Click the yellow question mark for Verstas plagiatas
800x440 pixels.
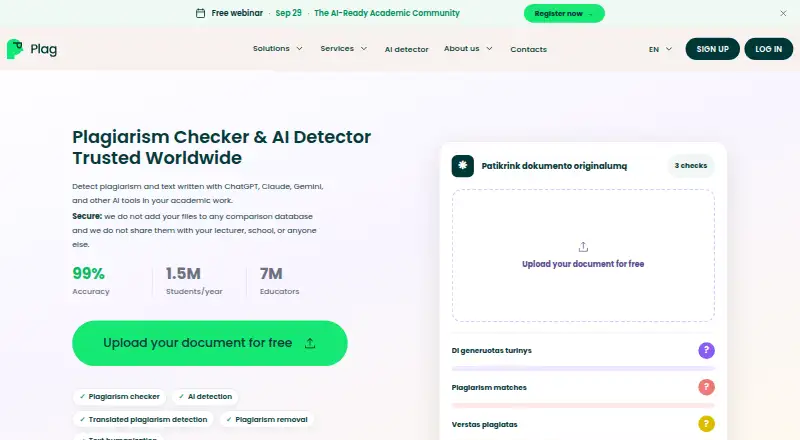point(706,424)
